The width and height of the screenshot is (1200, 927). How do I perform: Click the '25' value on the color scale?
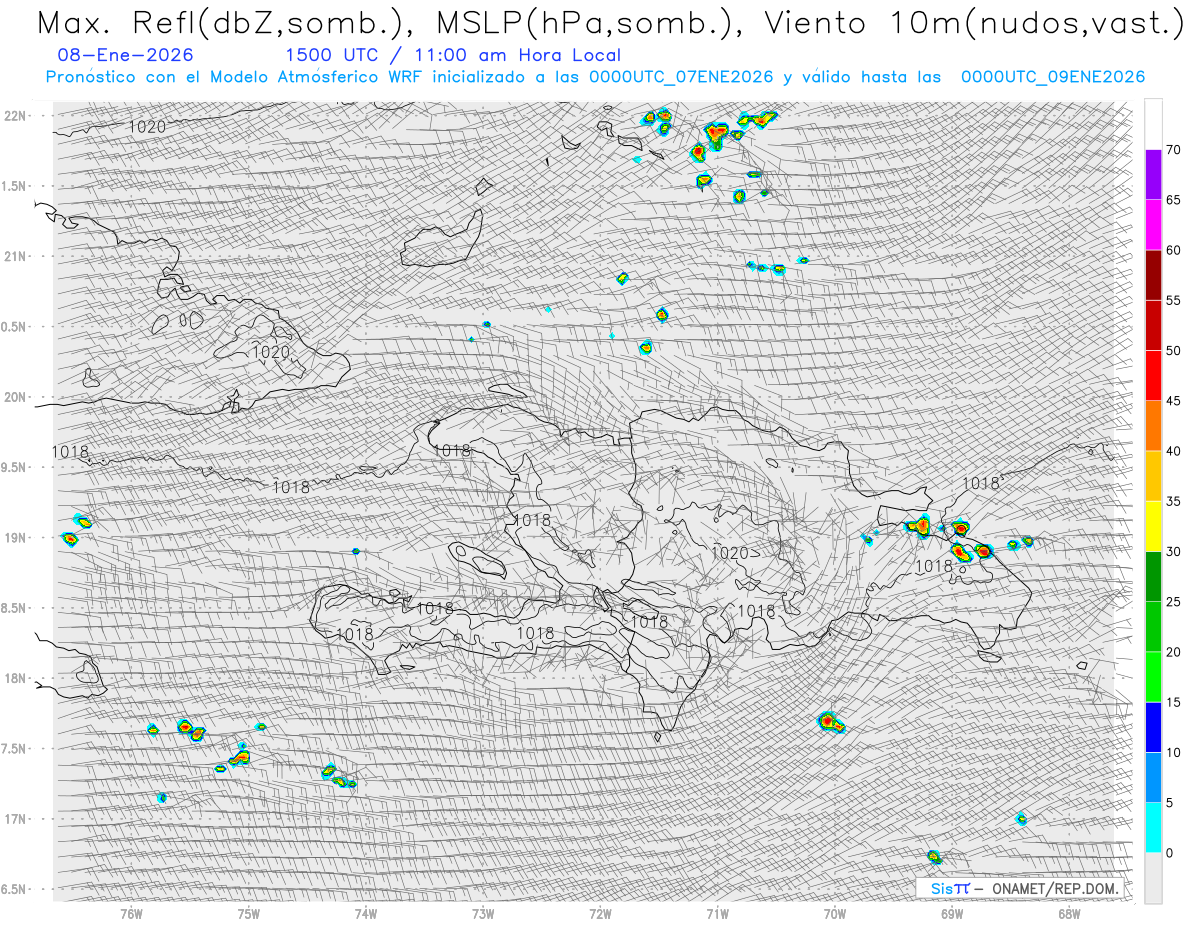point(1173,601)
